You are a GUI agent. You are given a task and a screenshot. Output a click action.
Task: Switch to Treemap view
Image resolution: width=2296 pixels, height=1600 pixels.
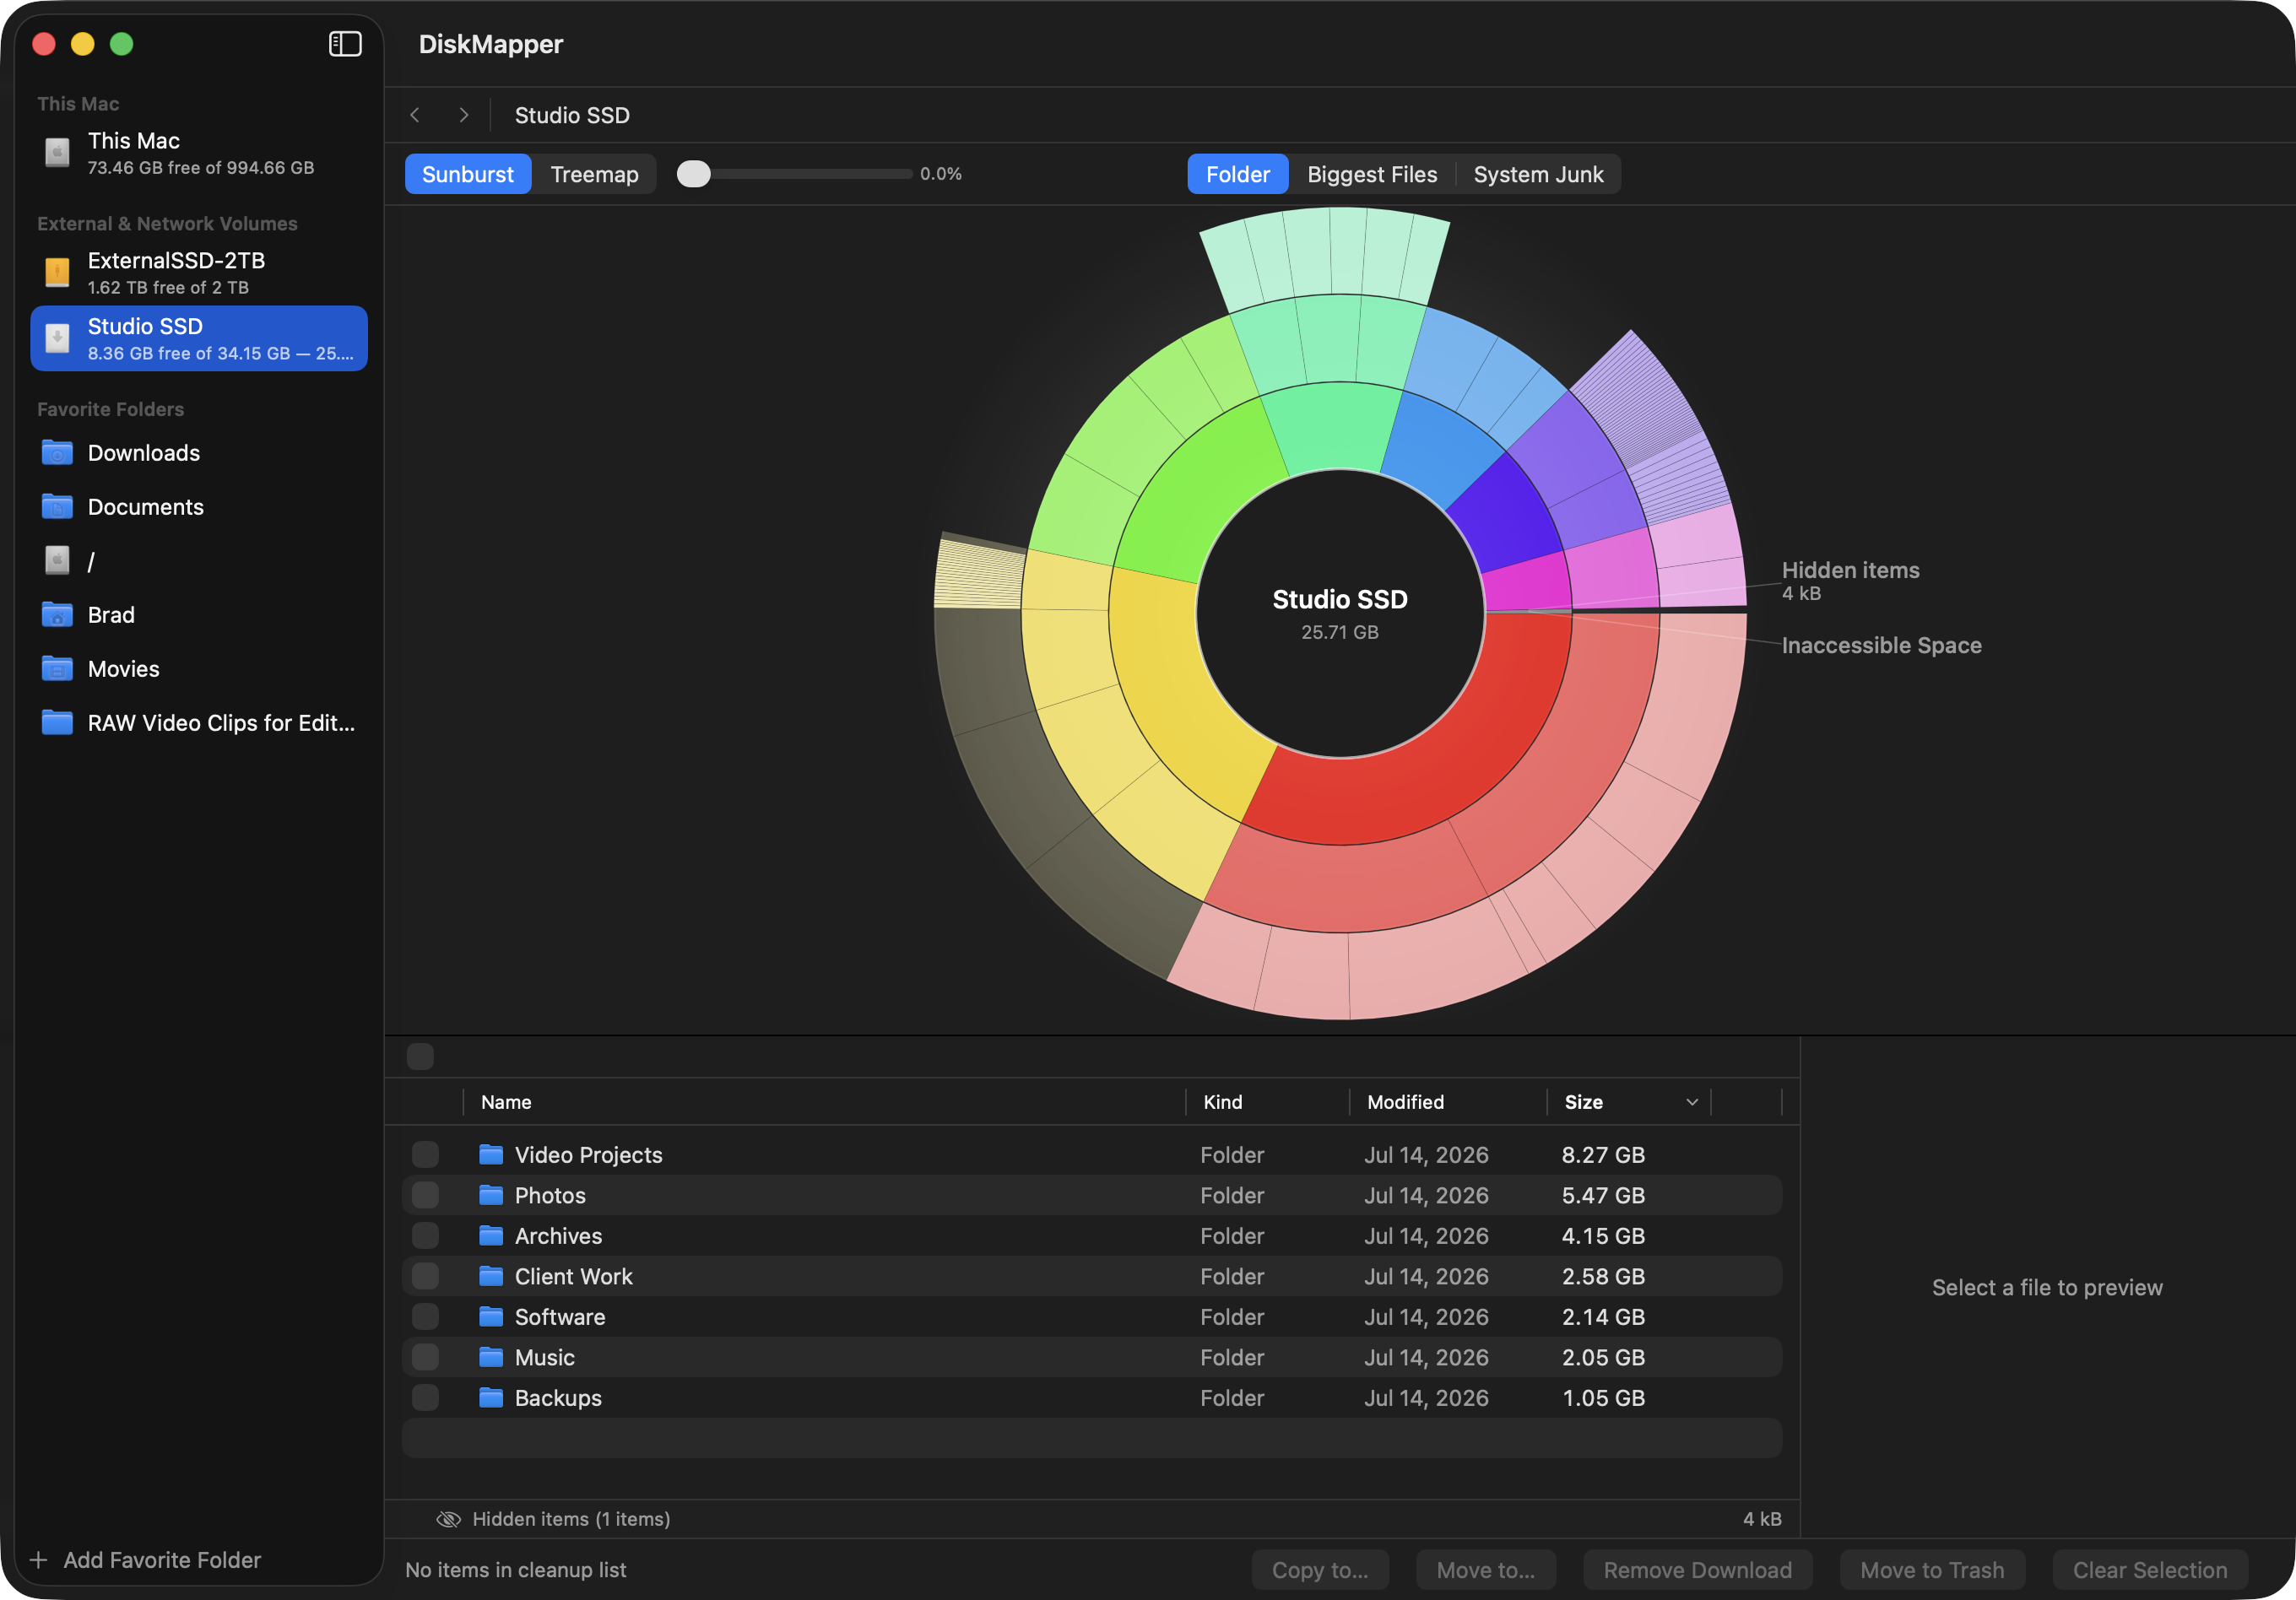(x=594, y=174)
